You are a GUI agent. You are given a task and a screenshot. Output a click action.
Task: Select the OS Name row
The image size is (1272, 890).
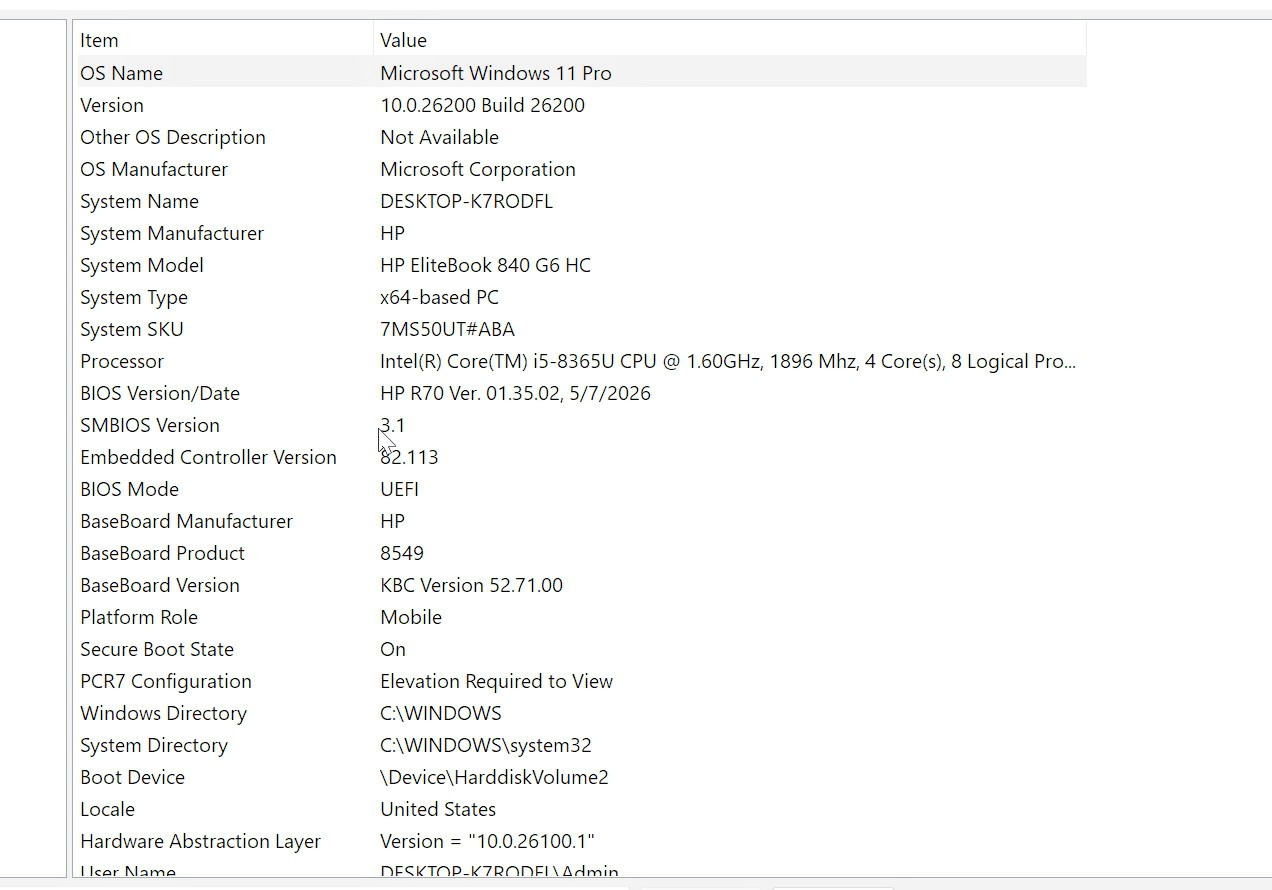point(582,73)
